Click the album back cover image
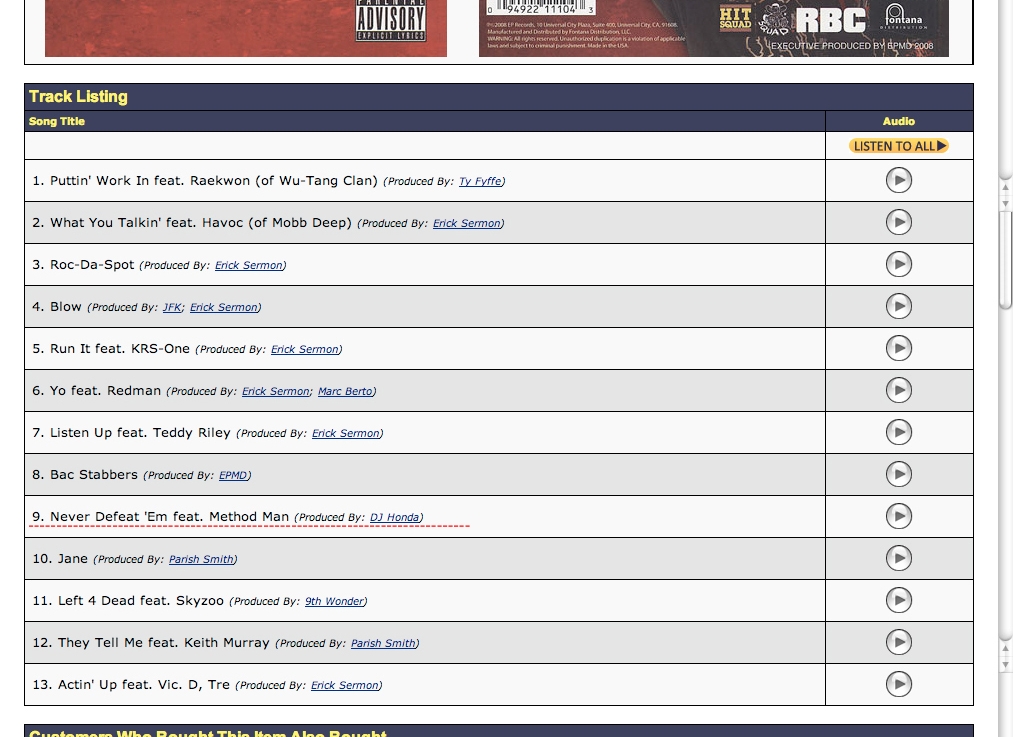1013x737 pixels. [713, 28]
